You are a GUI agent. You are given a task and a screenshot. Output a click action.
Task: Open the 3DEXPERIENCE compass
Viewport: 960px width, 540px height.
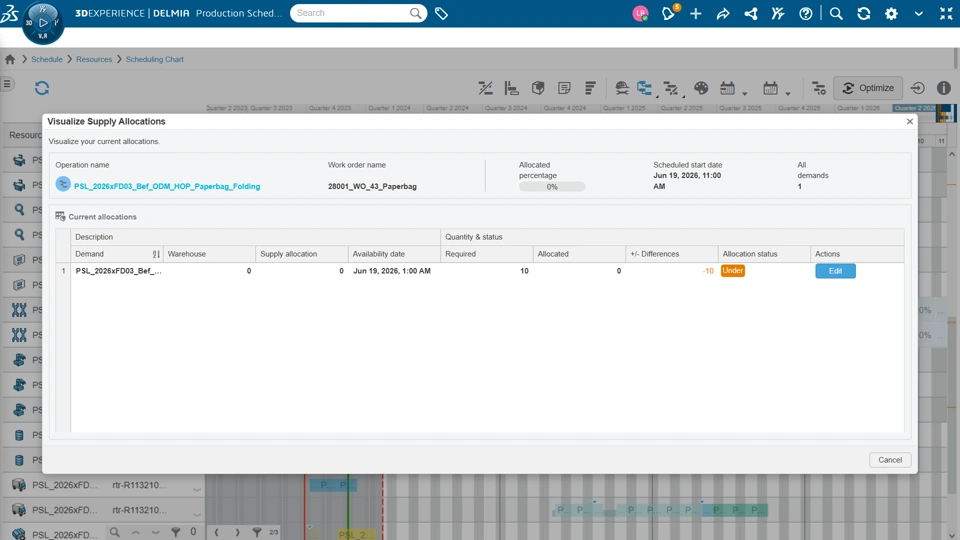point(42,23)
